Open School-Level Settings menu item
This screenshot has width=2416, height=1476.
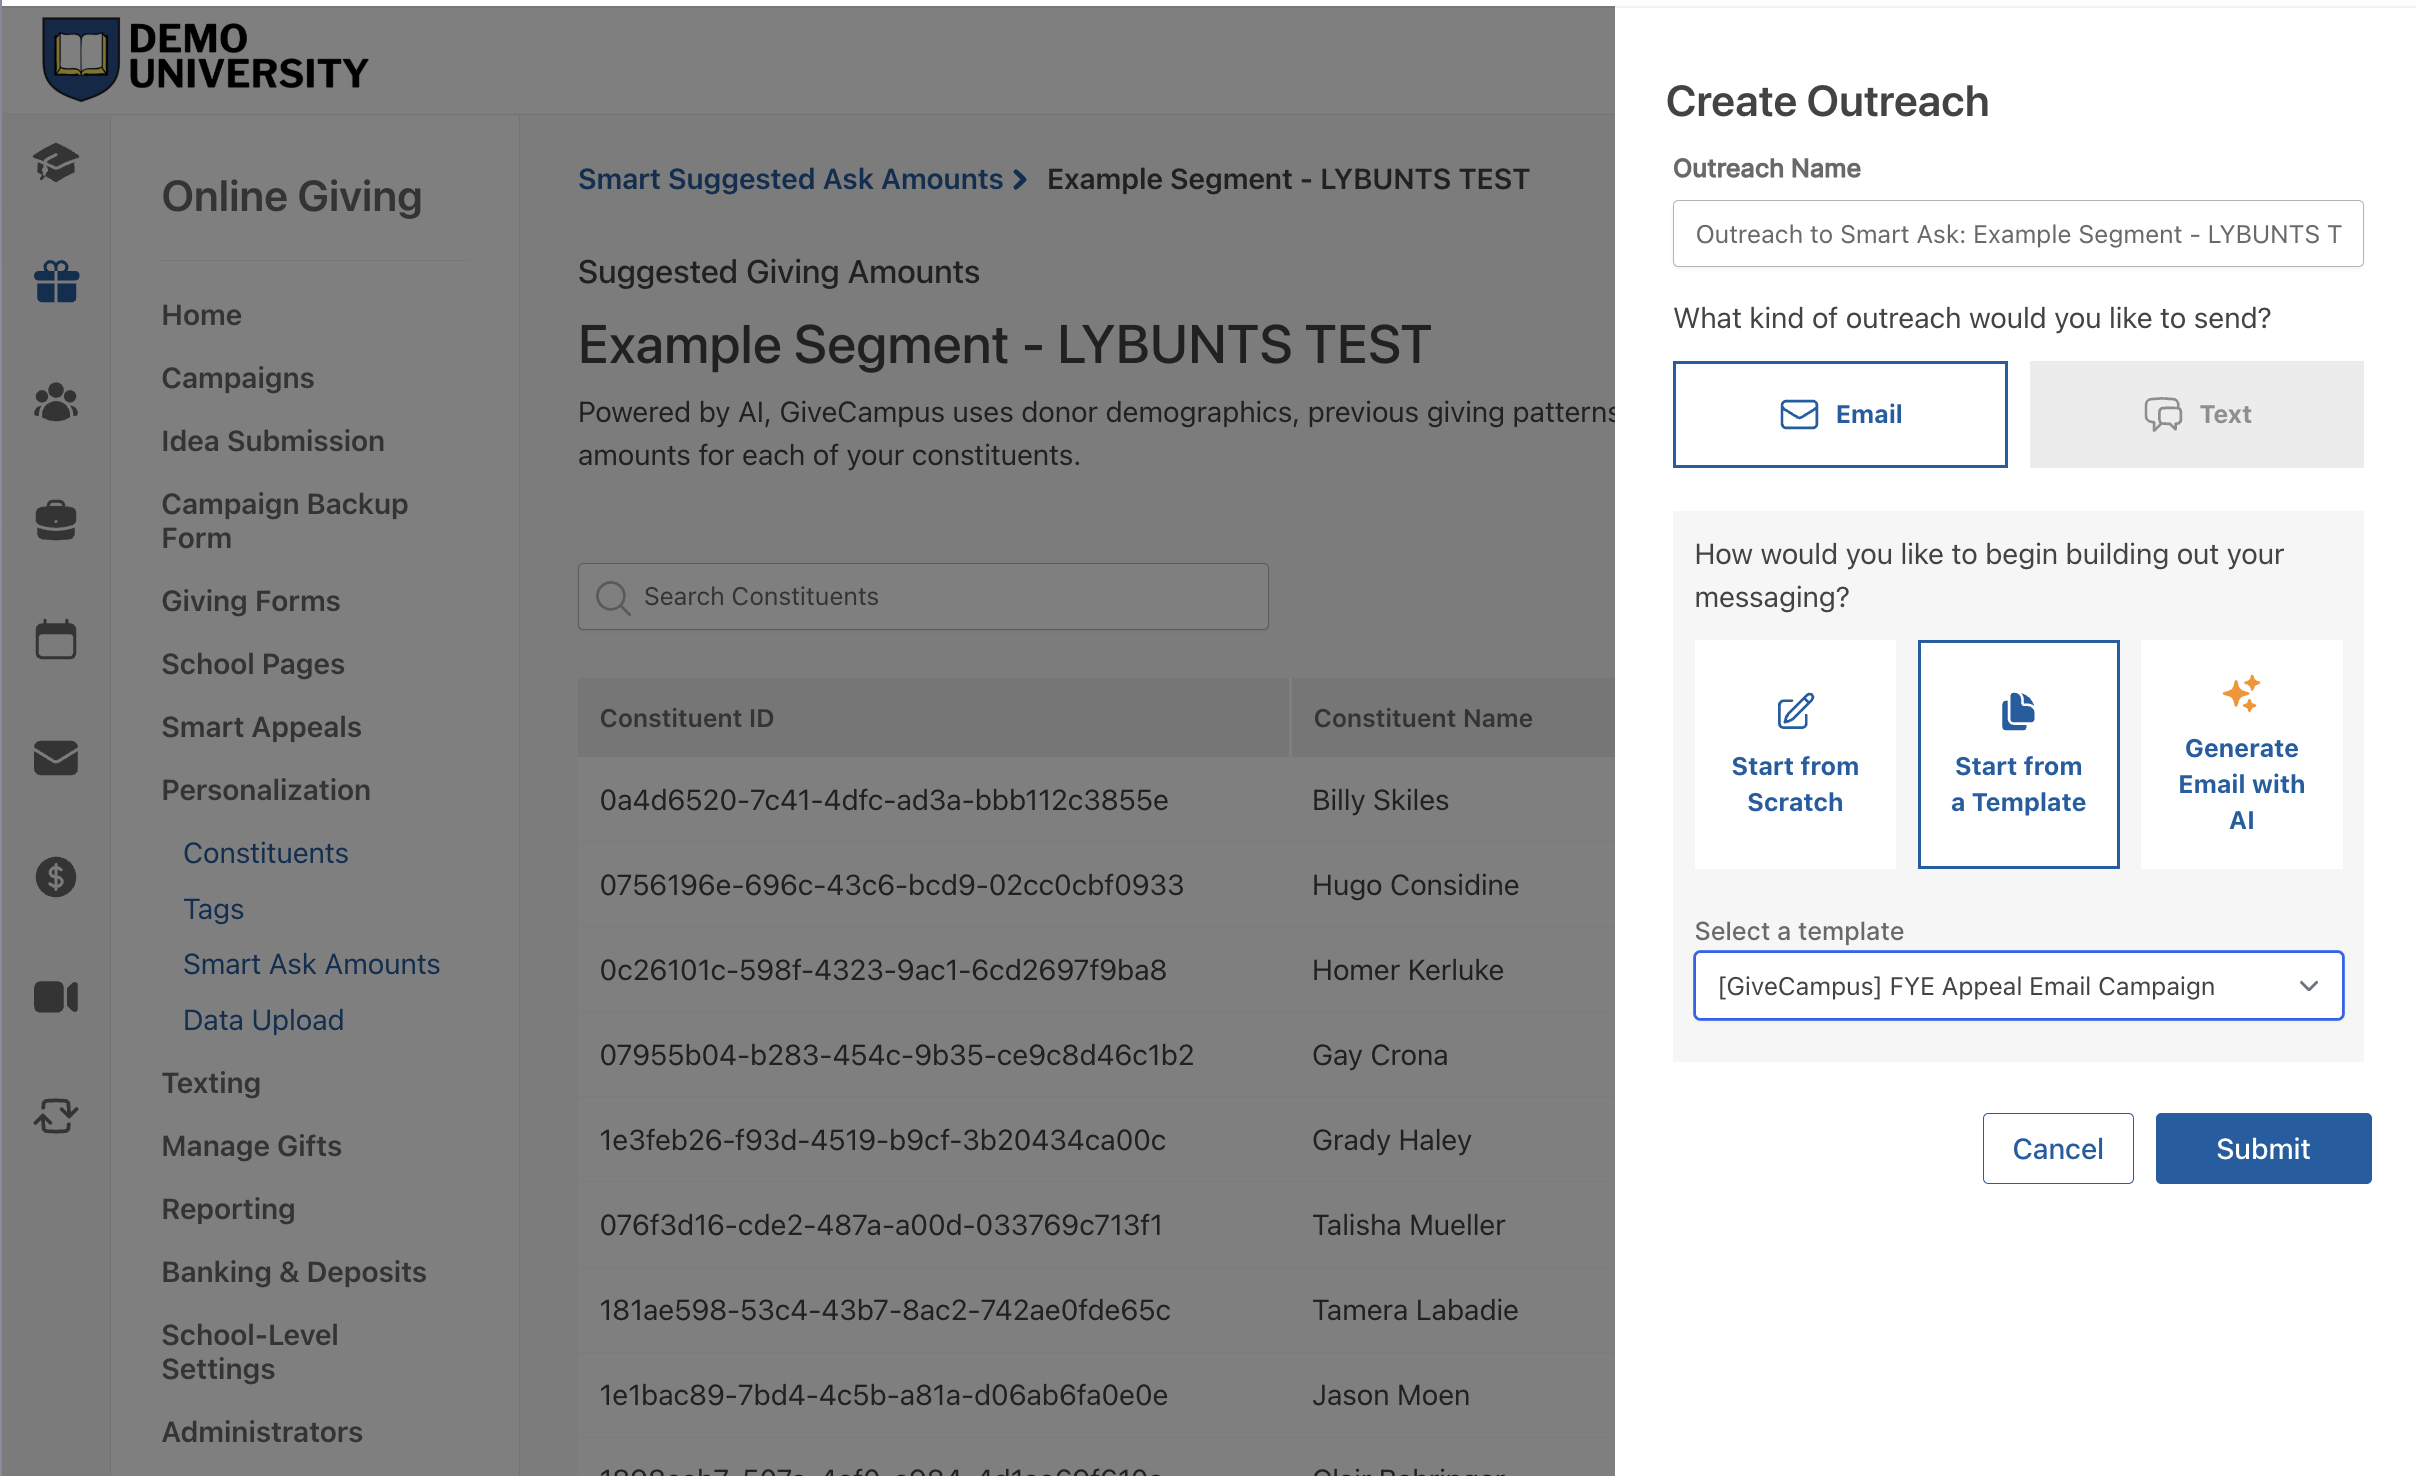250,1352
